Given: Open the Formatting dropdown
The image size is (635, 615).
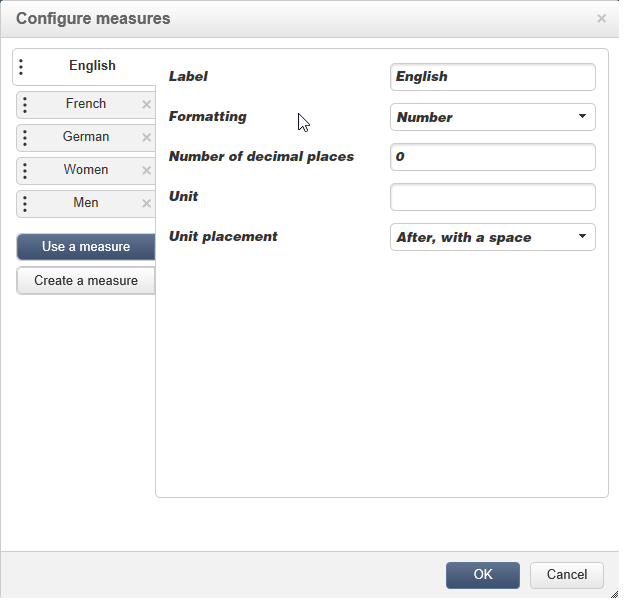Looking at the screenshot, I should pos(492,117).
